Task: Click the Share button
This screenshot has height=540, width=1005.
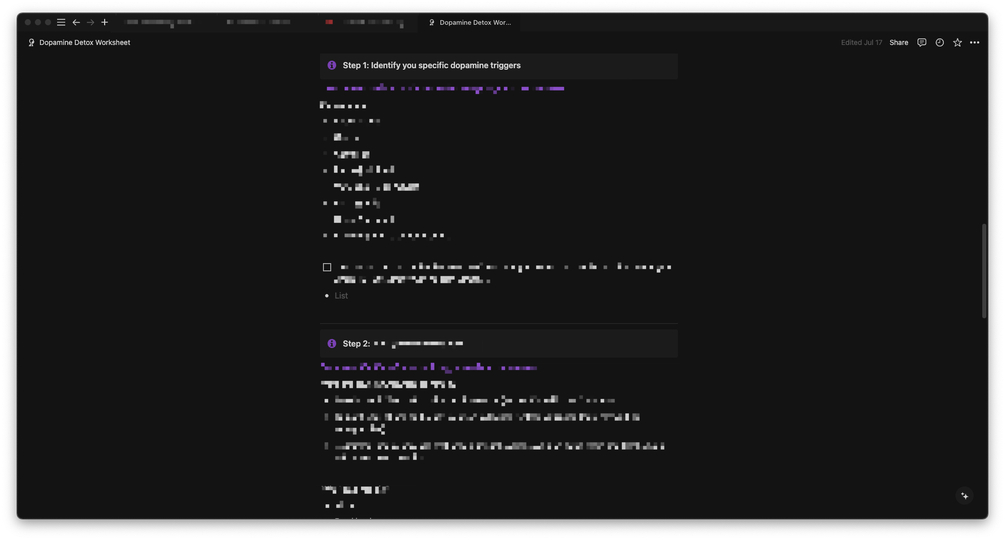Action: 899,43
